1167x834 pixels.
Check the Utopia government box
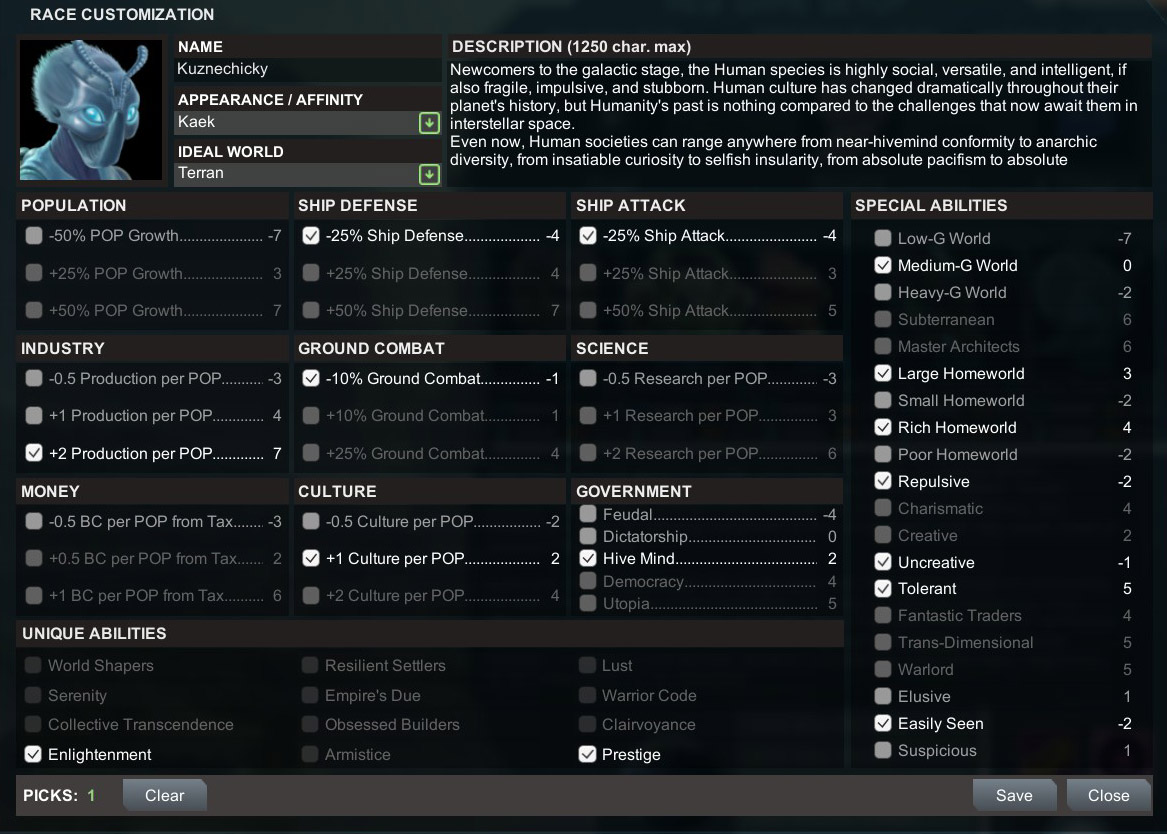pos(588,603)
